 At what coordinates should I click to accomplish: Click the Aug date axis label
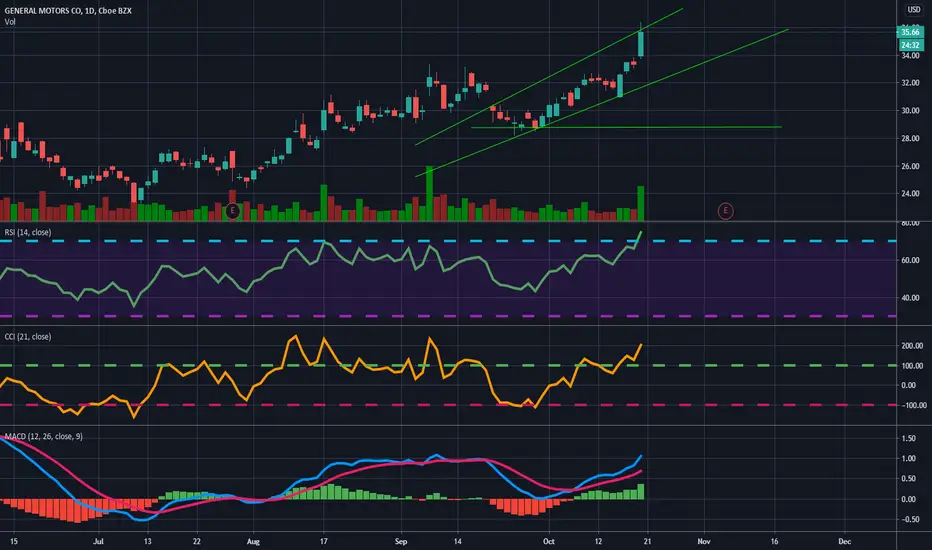[253, 542]
